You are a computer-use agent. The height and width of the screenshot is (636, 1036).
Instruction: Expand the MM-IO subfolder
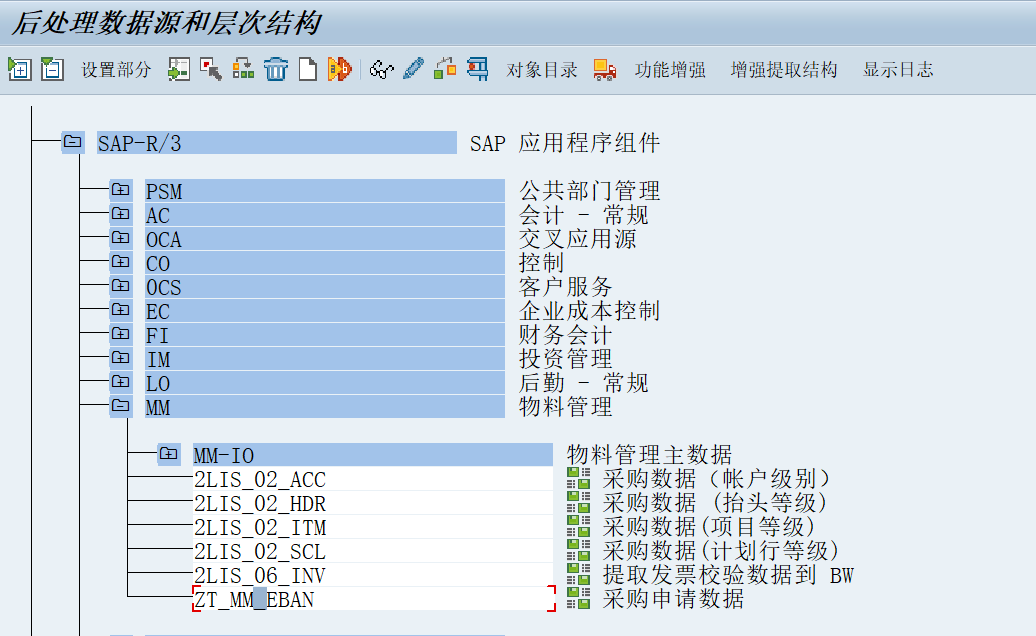[x=168, y=454]
